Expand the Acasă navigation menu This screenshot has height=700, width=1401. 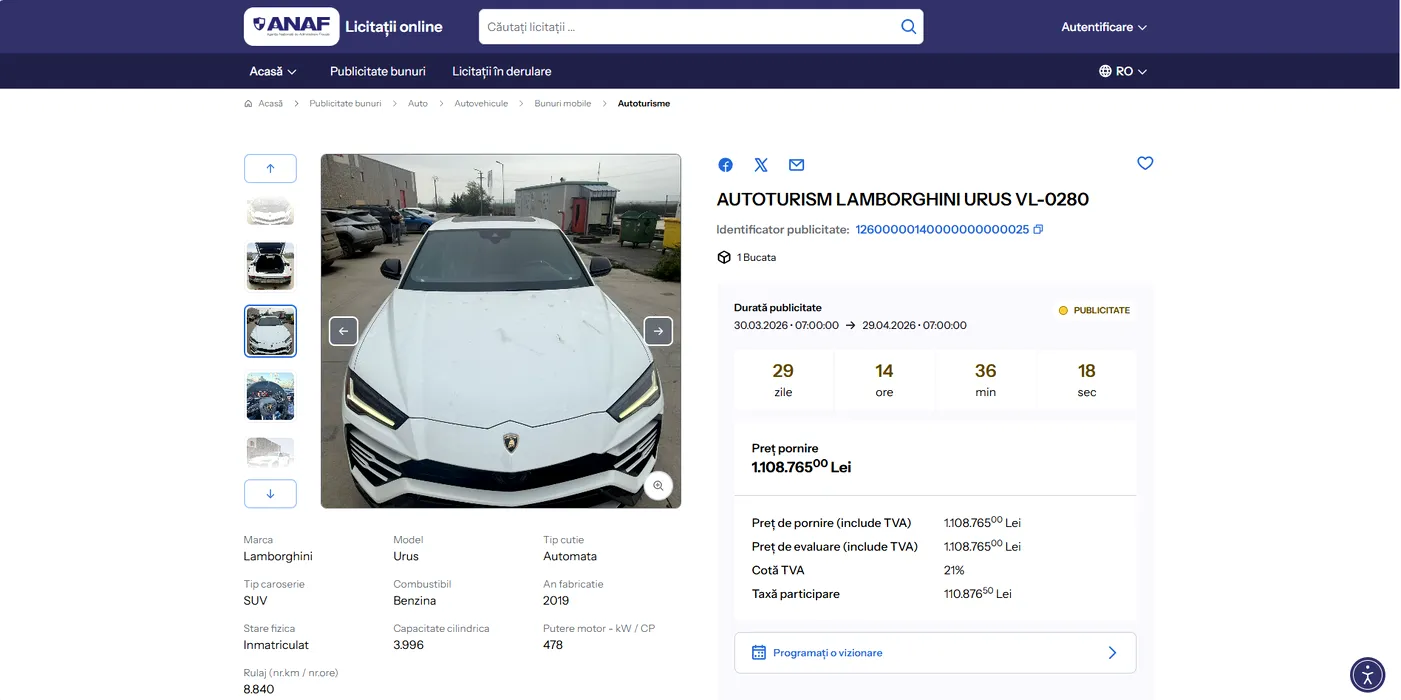pos(273,71)
